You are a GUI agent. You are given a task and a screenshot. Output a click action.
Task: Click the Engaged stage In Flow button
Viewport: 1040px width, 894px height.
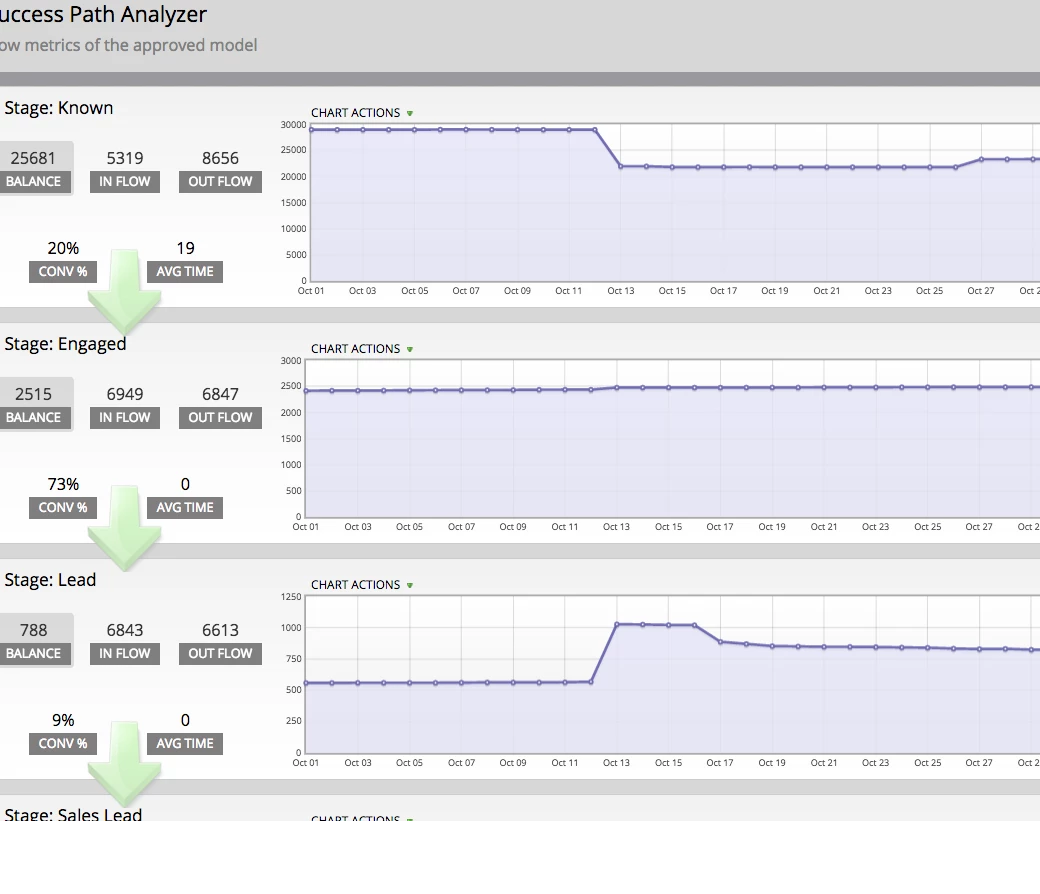[125, 418]
